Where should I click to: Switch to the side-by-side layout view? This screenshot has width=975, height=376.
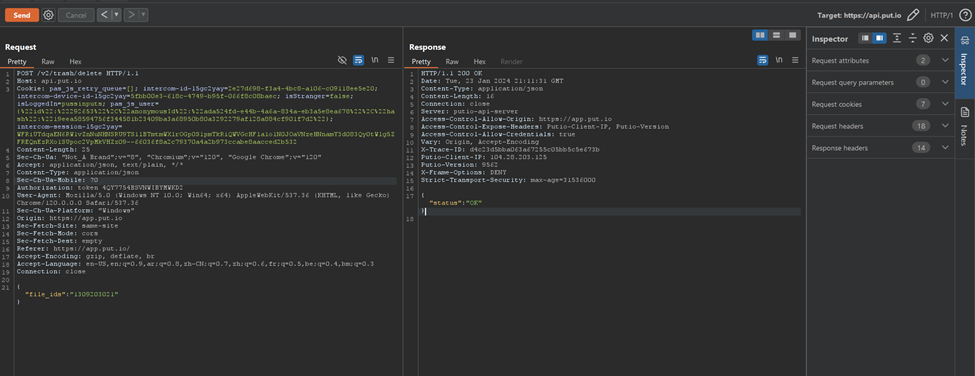point(760,35)
